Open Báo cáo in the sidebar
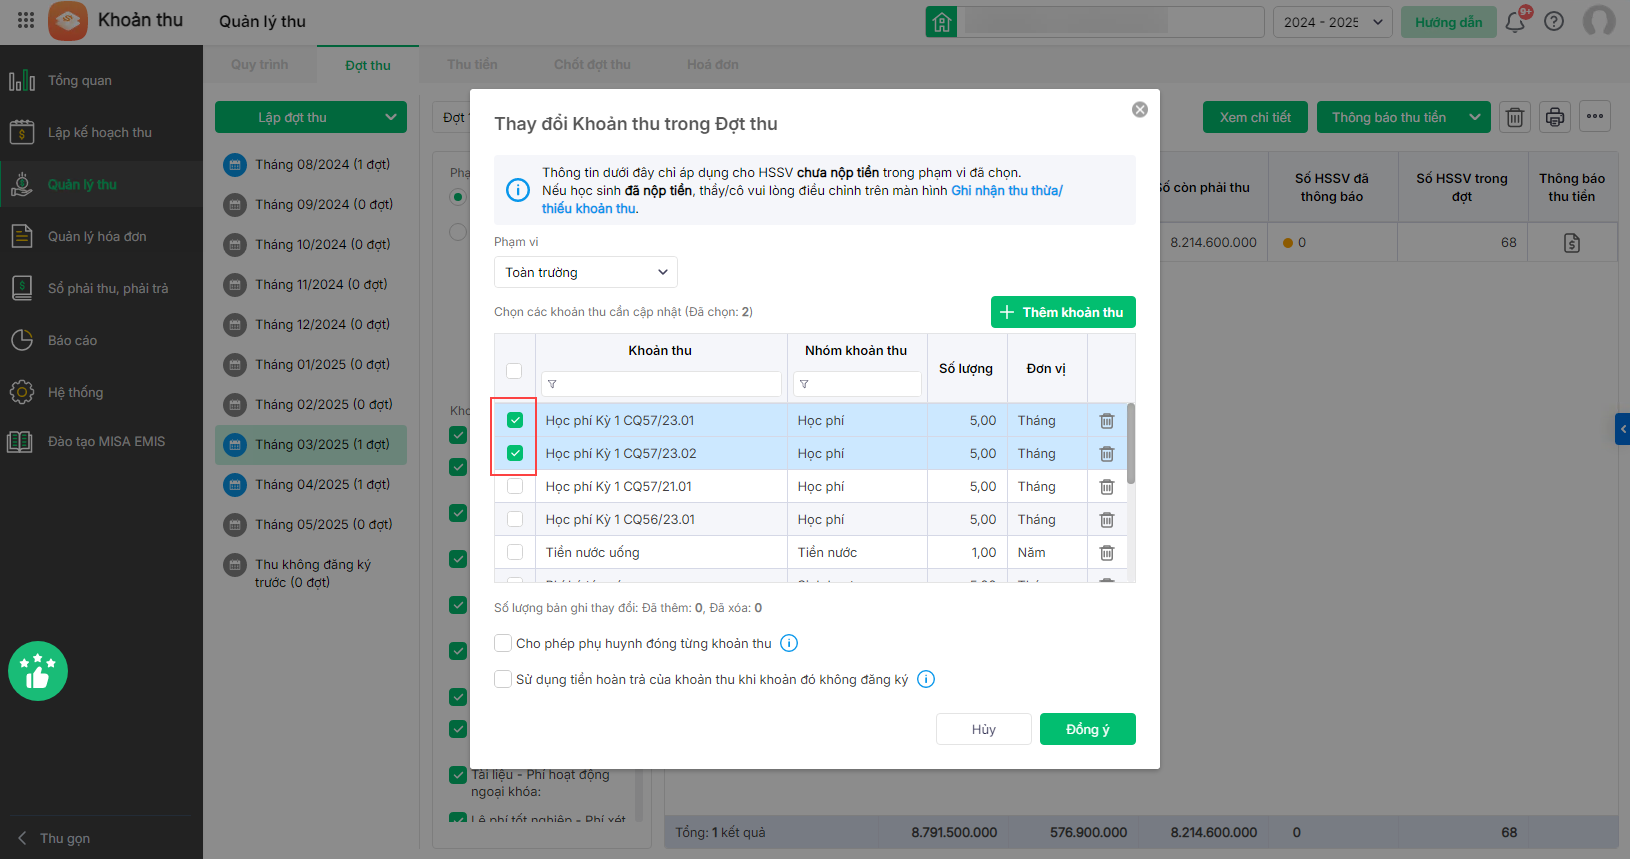The height and width of the screenshot is (859, 1630). point(72,340)
